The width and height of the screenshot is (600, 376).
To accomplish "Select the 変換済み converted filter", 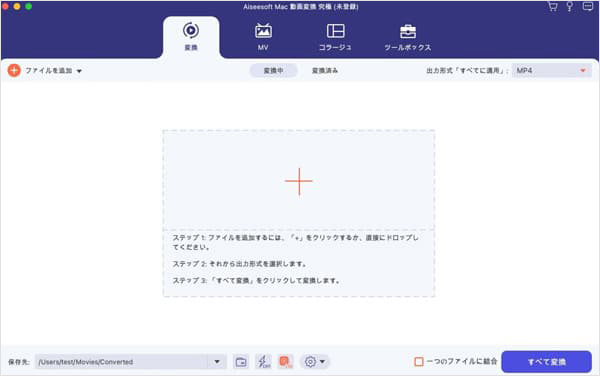I will point(325,71).
